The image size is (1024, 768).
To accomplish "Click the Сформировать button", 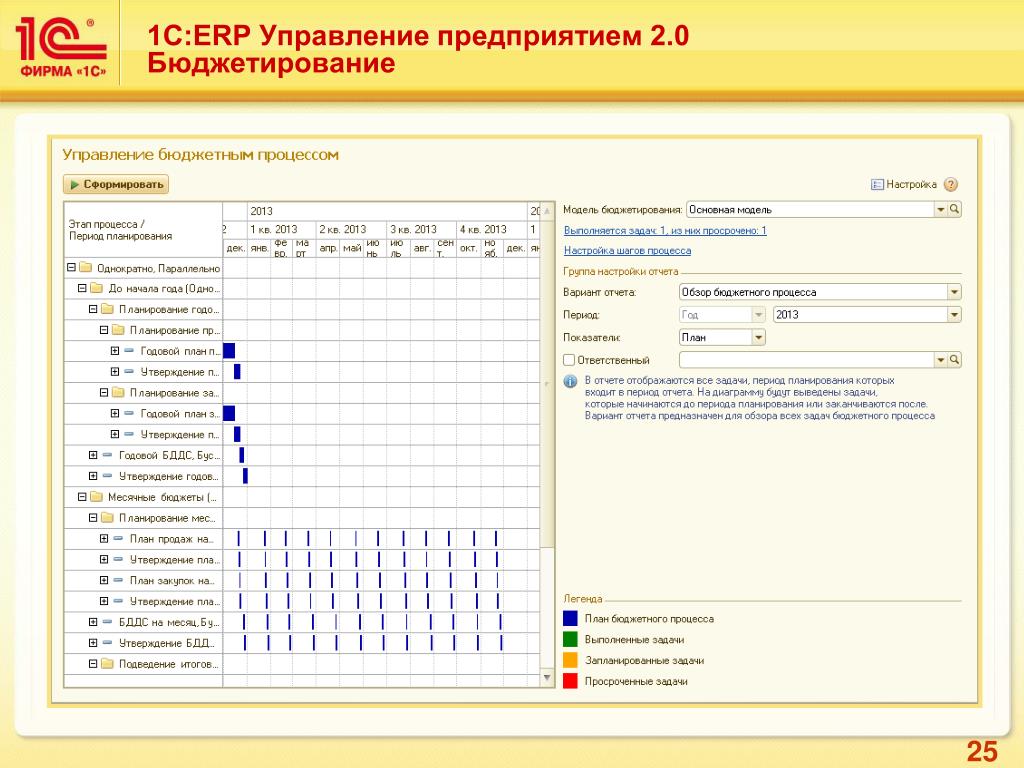I will [116, 184].
